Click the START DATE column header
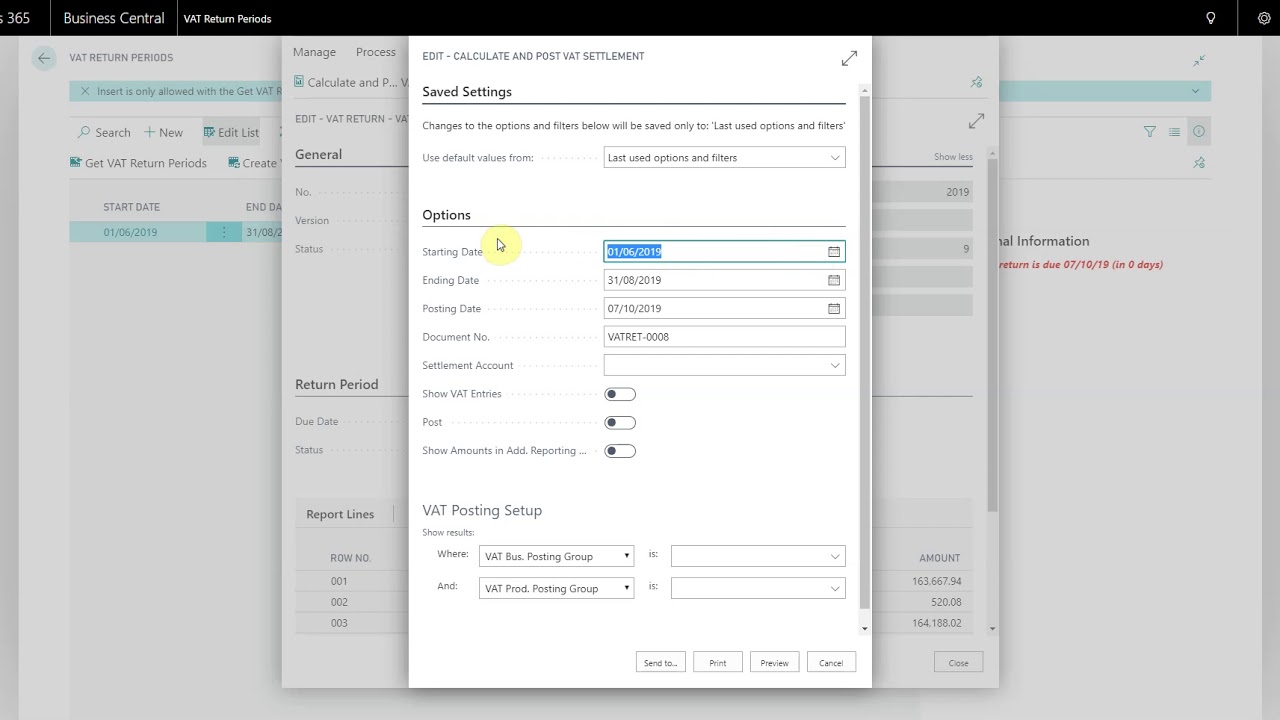This screenshot has height=720, width=1280. click(131, 207)
